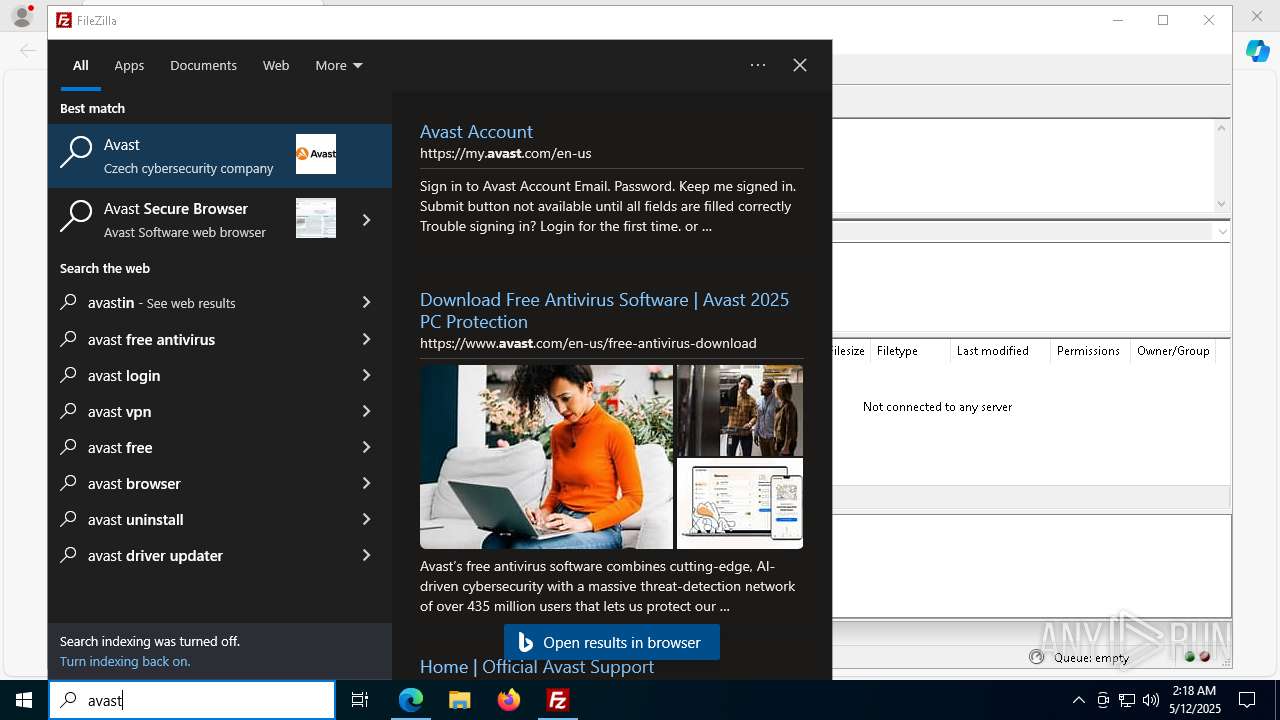The image size is (1280, 720).
Task: Expand avast driver updater suggestion arrow
Action: pyautogui.click(x=366, y=555)
